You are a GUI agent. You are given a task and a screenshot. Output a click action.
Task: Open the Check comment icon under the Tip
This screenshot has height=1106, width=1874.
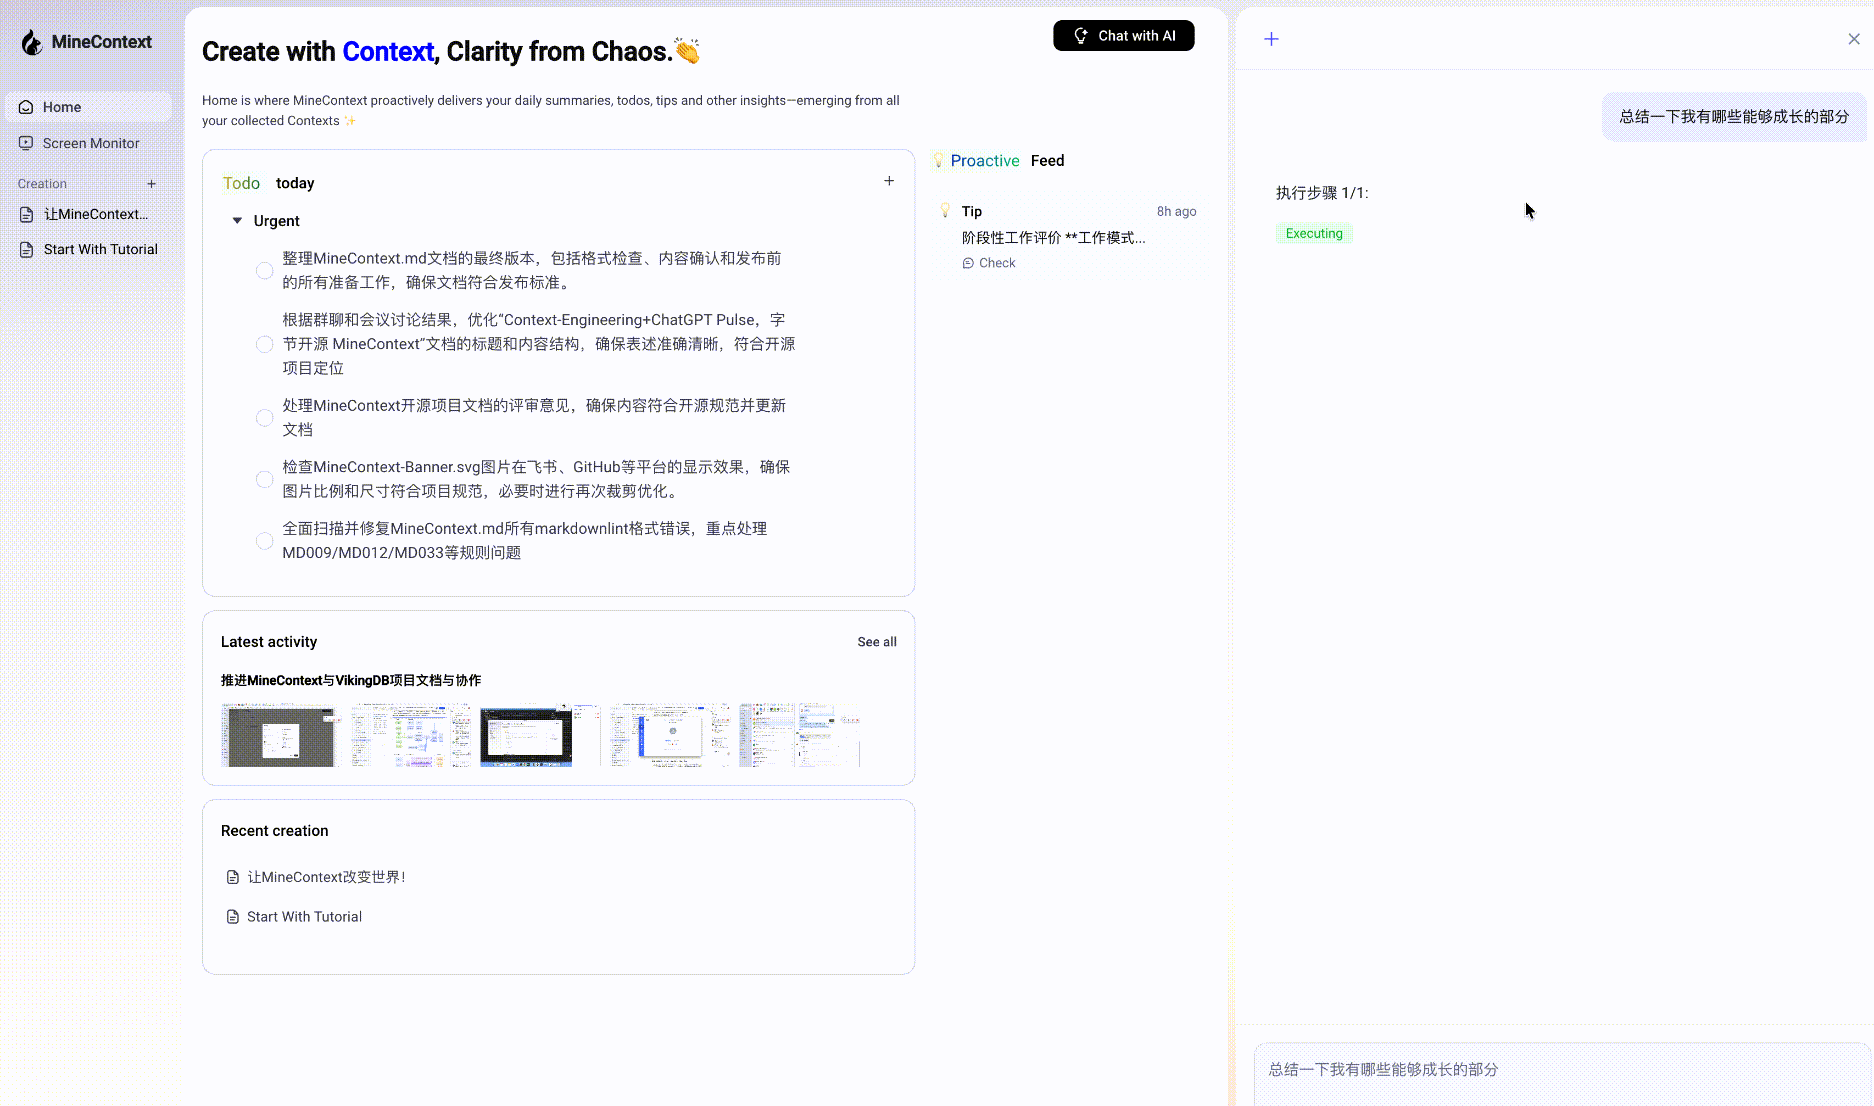click(x=968, y=262)
